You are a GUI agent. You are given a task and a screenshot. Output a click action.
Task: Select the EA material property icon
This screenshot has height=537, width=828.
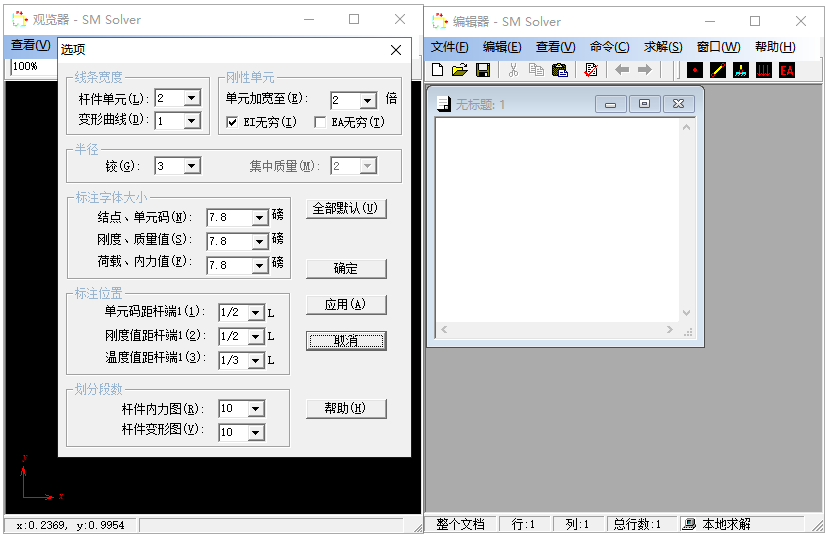pyautogui.click(x=787, y=70)
